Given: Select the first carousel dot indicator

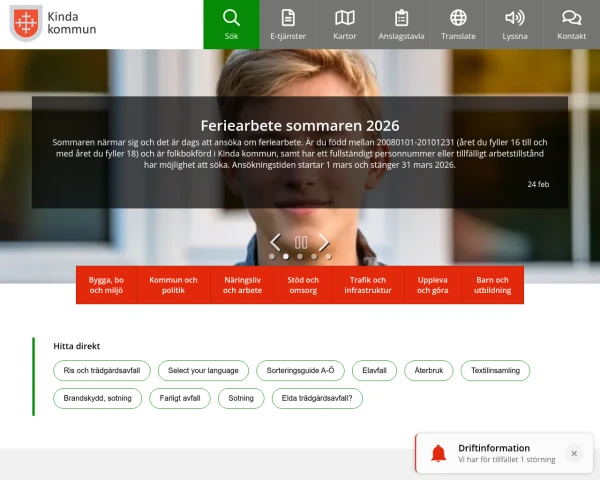Looking at the screenshot, I should (272, 256).
